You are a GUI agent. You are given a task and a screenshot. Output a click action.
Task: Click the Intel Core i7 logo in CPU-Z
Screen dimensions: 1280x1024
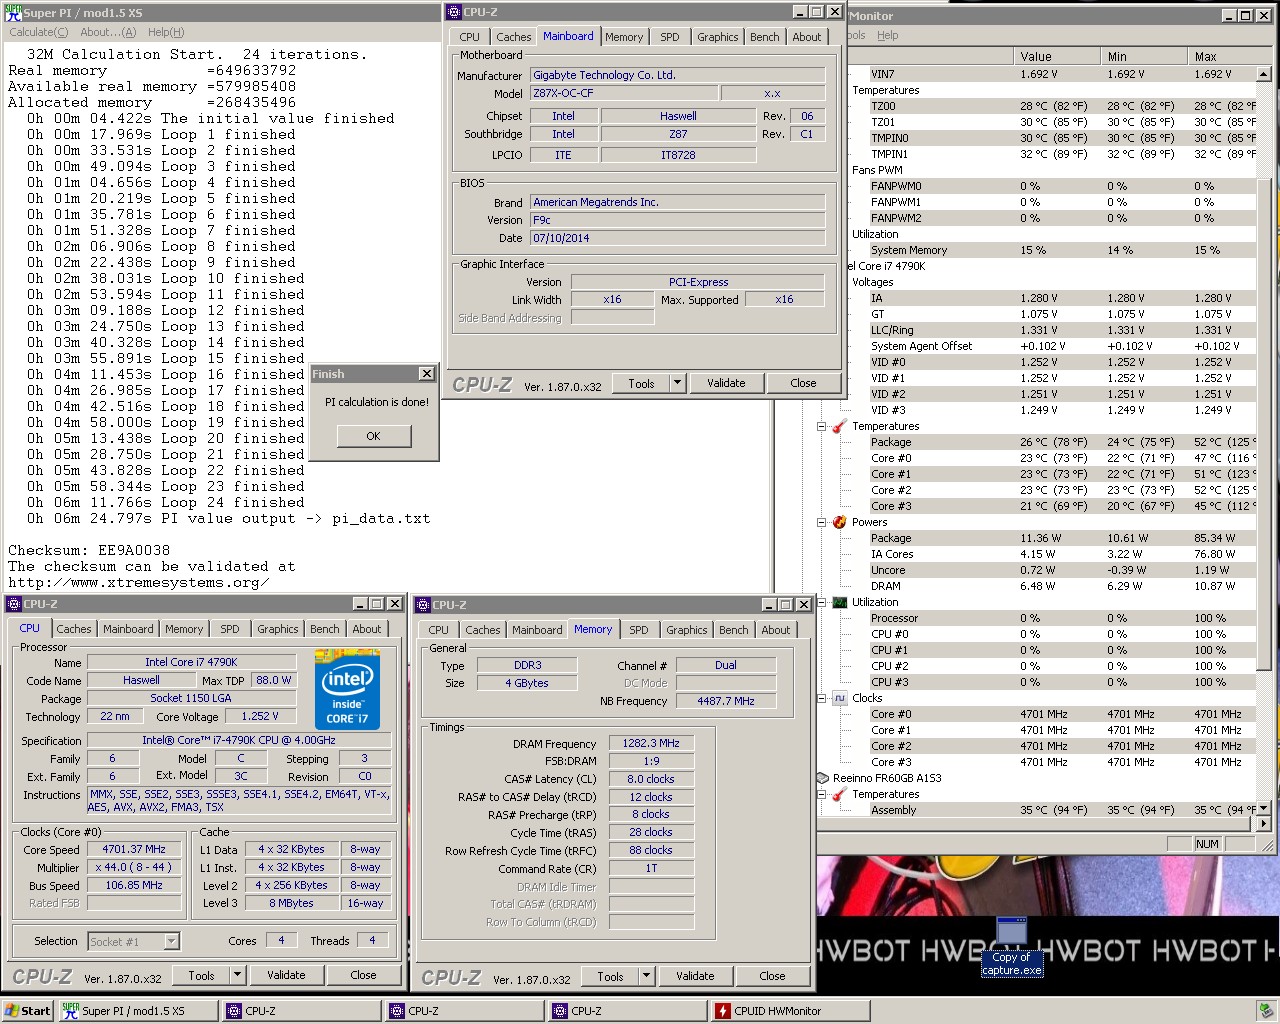(x=347, y=689)
